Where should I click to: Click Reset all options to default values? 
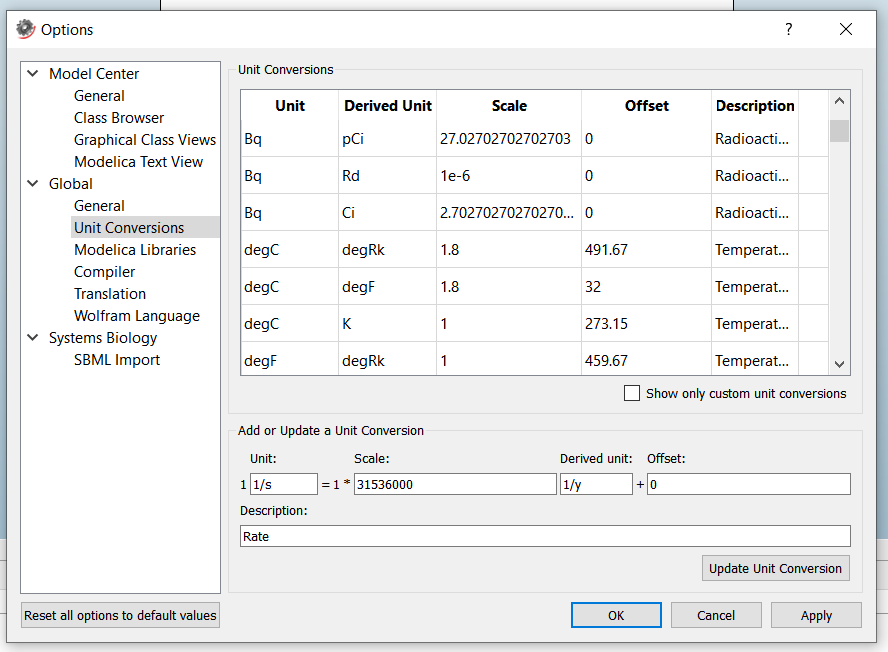pos(120,615)
